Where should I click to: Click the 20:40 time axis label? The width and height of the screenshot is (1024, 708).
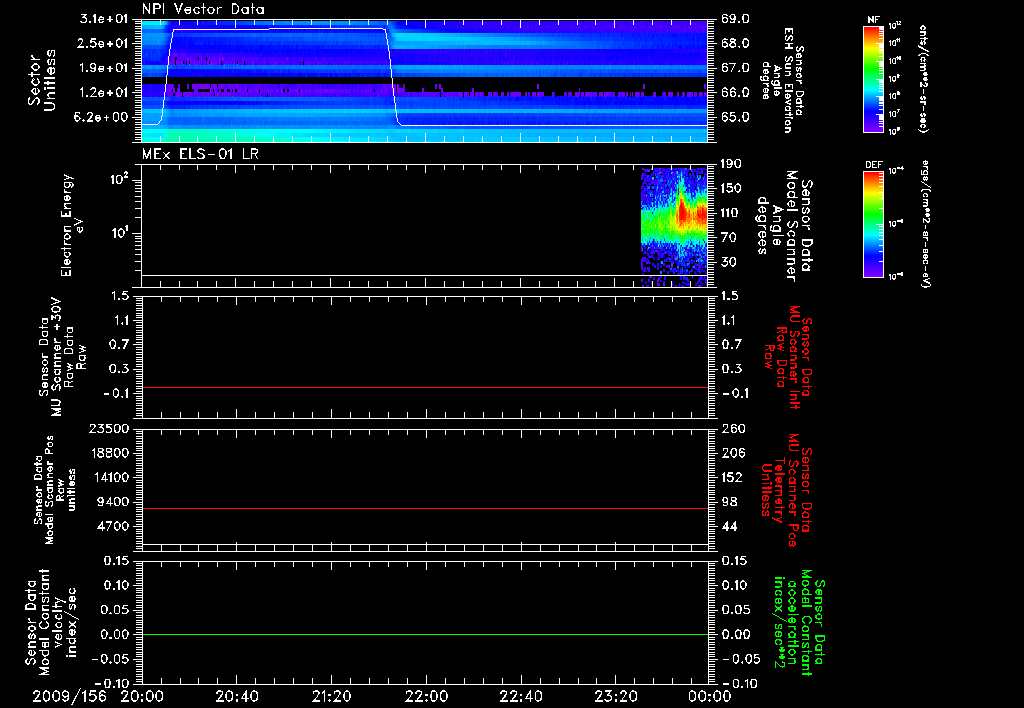[236, 696]
